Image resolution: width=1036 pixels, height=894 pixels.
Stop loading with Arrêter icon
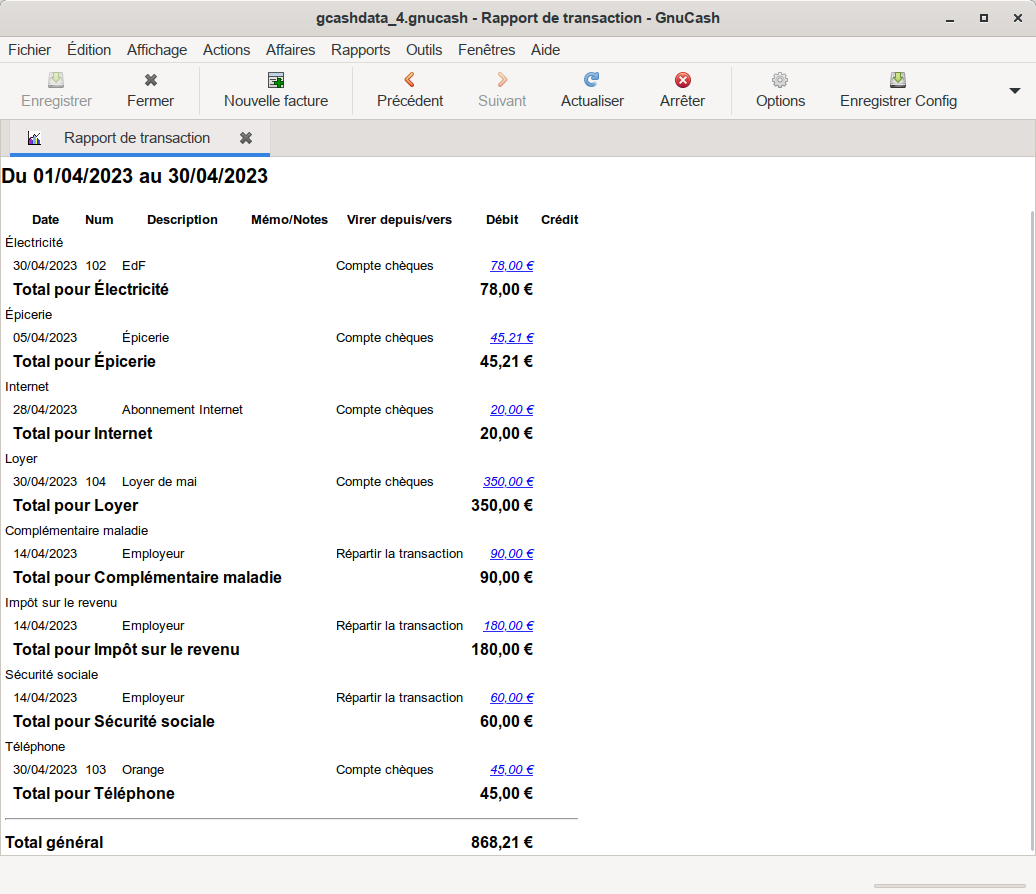[x=682, y=81]
